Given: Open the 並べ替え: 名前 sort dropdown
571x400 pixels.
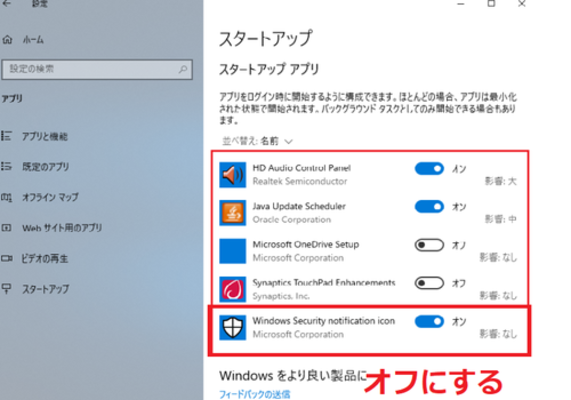Looking at the screenshot, I should pyautogui.click(x=257, y=141).
